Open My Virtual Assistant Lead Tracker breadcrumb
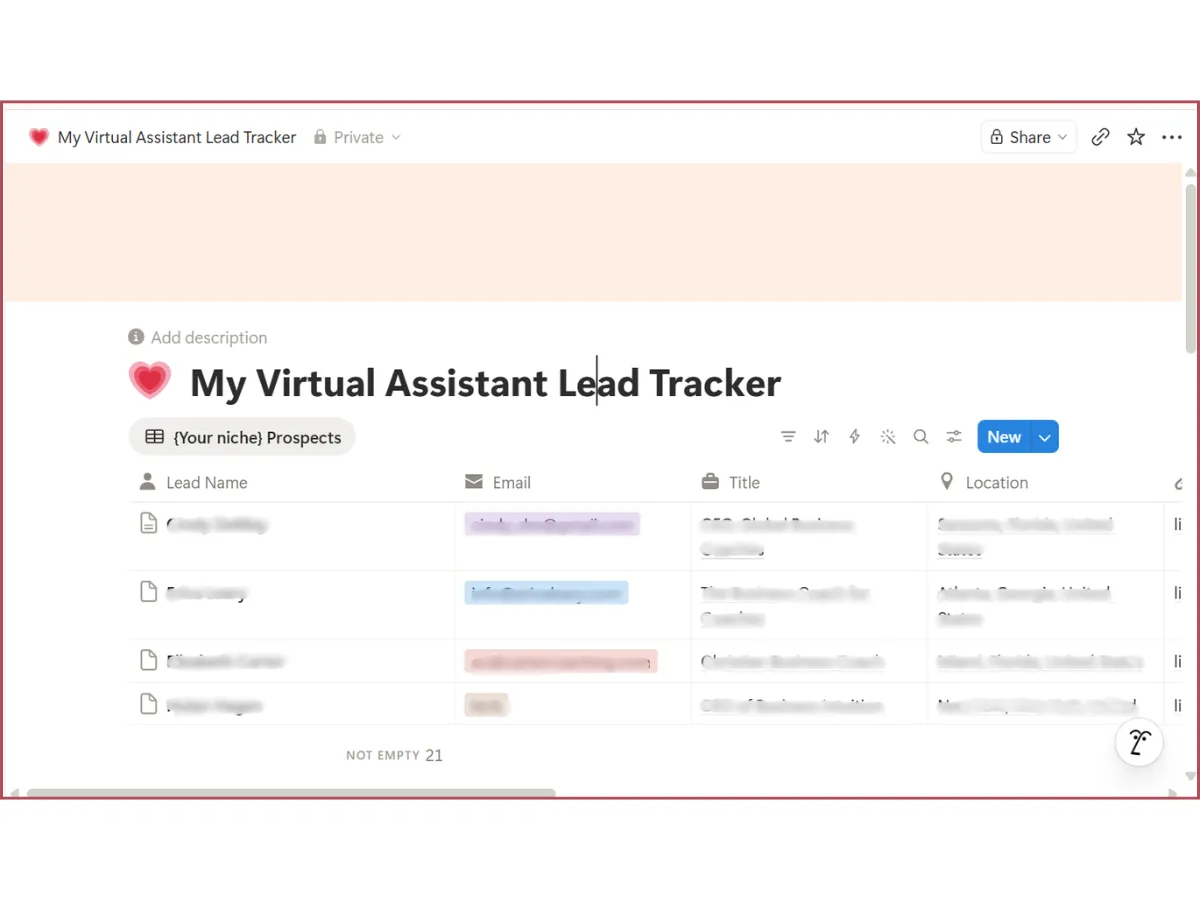Image resolution: width=1200 pixels, height=900 pixels. tap(177, 137)
